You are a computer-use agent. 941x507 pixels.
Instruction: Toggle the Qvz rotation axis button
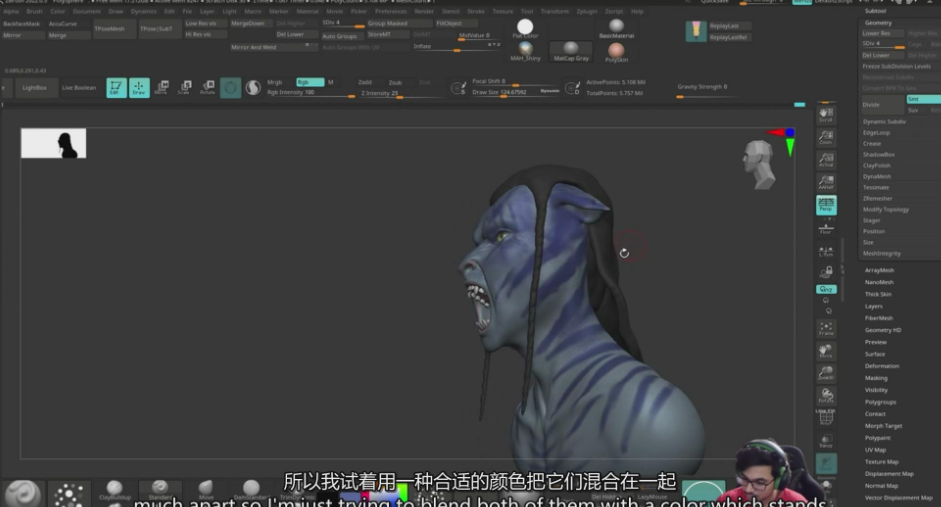click(826, 289)
